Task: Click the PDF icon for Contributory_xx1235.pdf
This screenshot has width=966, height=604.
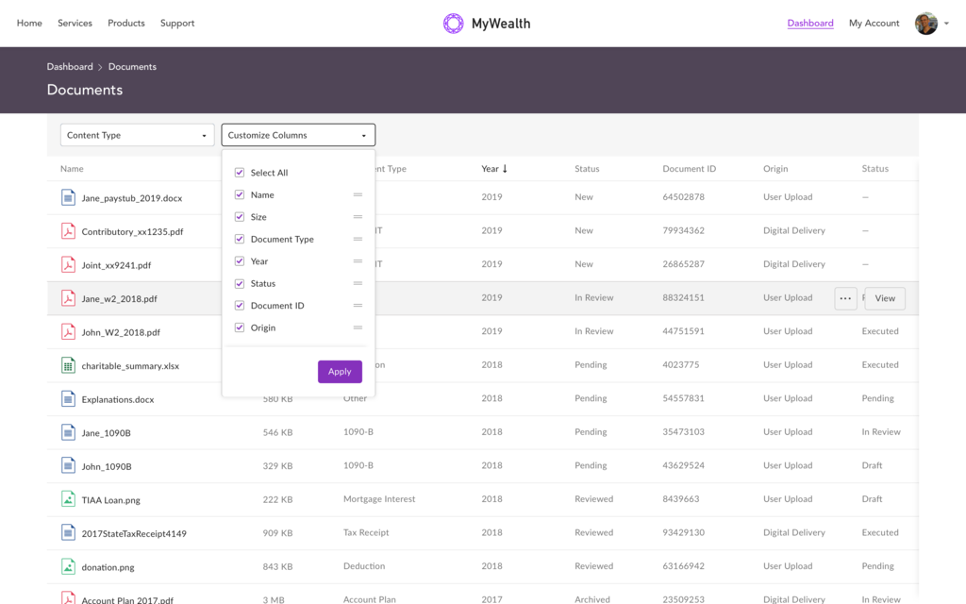Action: click(x=68, y=231)
